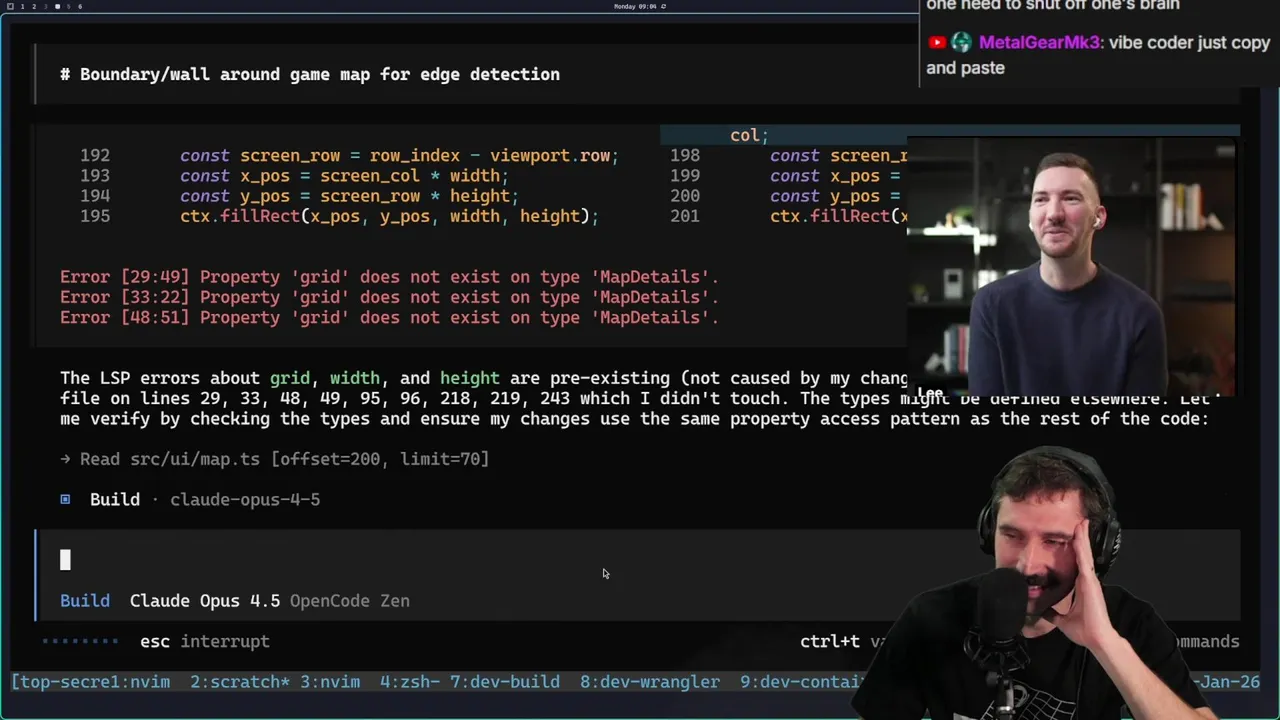Click ctrl+t shortcut hint
This screenshot has height=720, width=1280.
tap(830, 641)
